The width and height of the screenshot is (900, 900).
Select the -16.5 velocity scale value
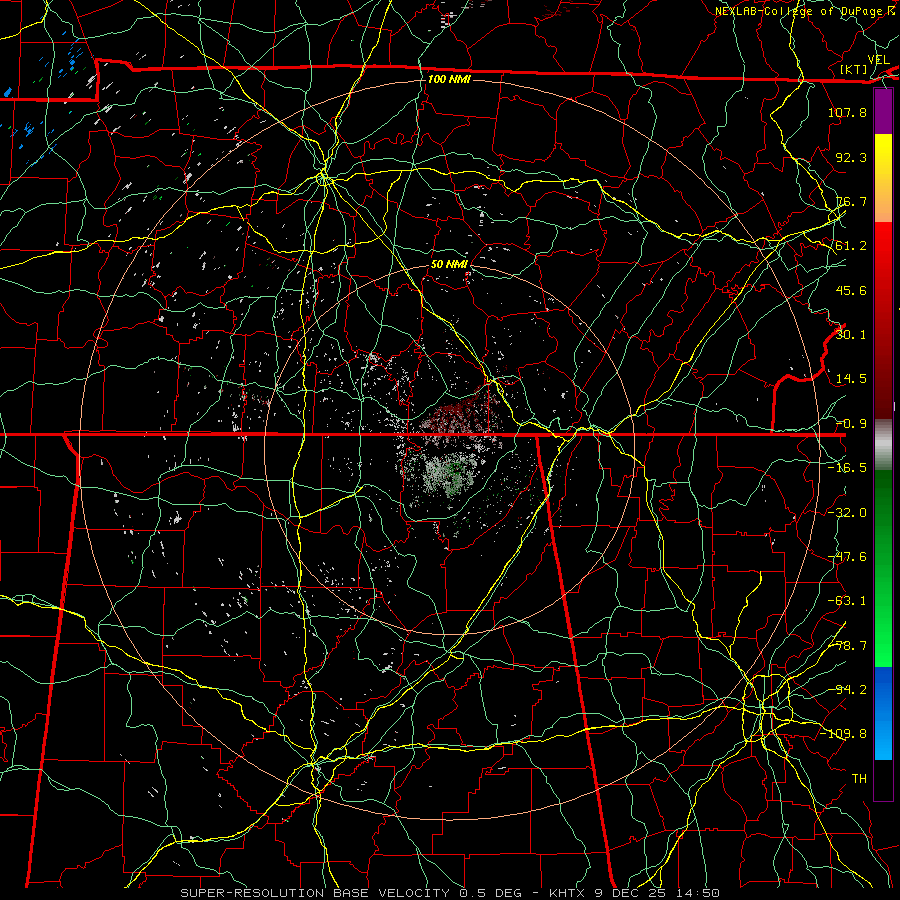click(847, 468)
